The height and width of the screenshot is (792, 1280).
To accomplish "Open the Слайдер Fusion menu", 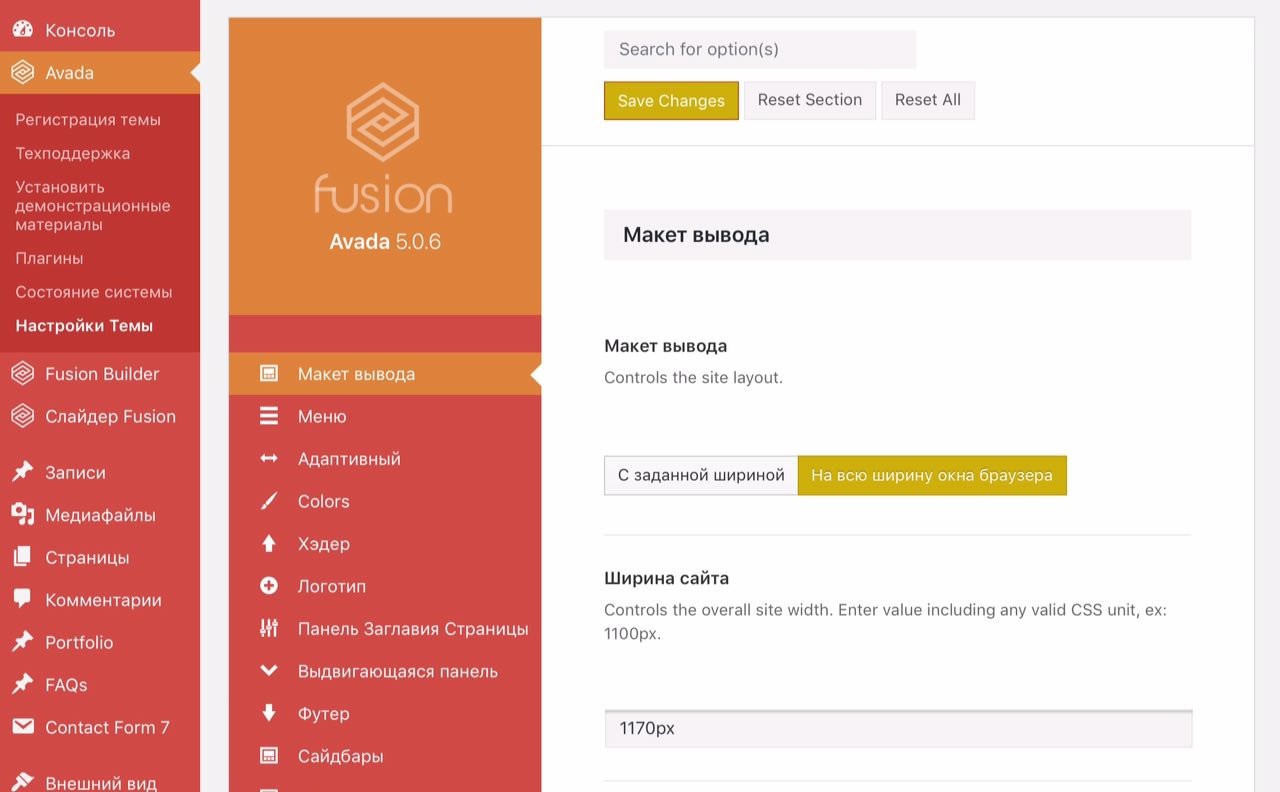I will pos(100,416).
